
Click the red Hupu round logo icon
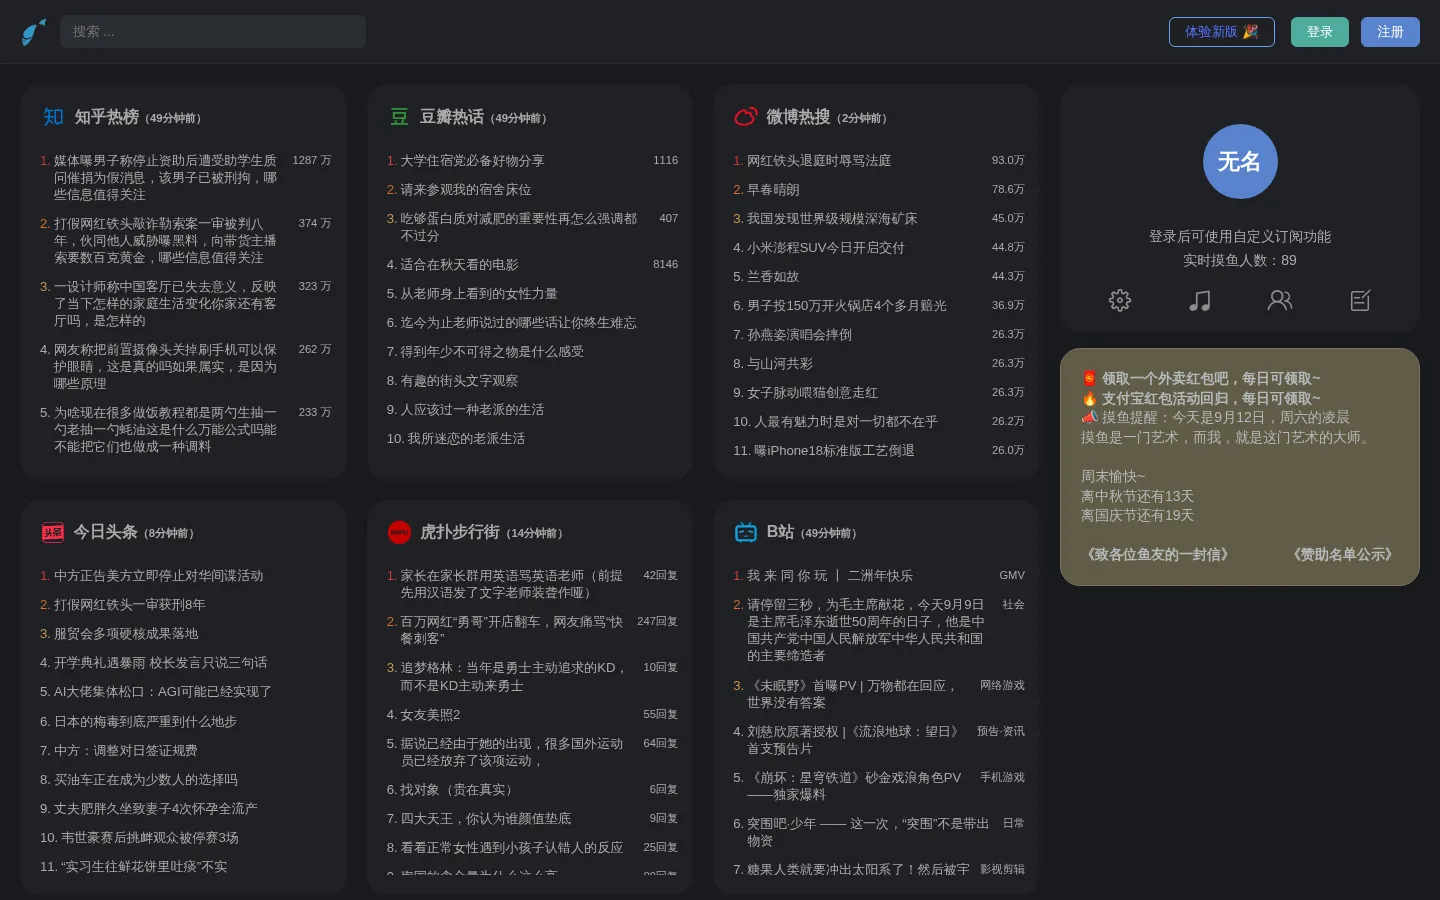[399, 532]
